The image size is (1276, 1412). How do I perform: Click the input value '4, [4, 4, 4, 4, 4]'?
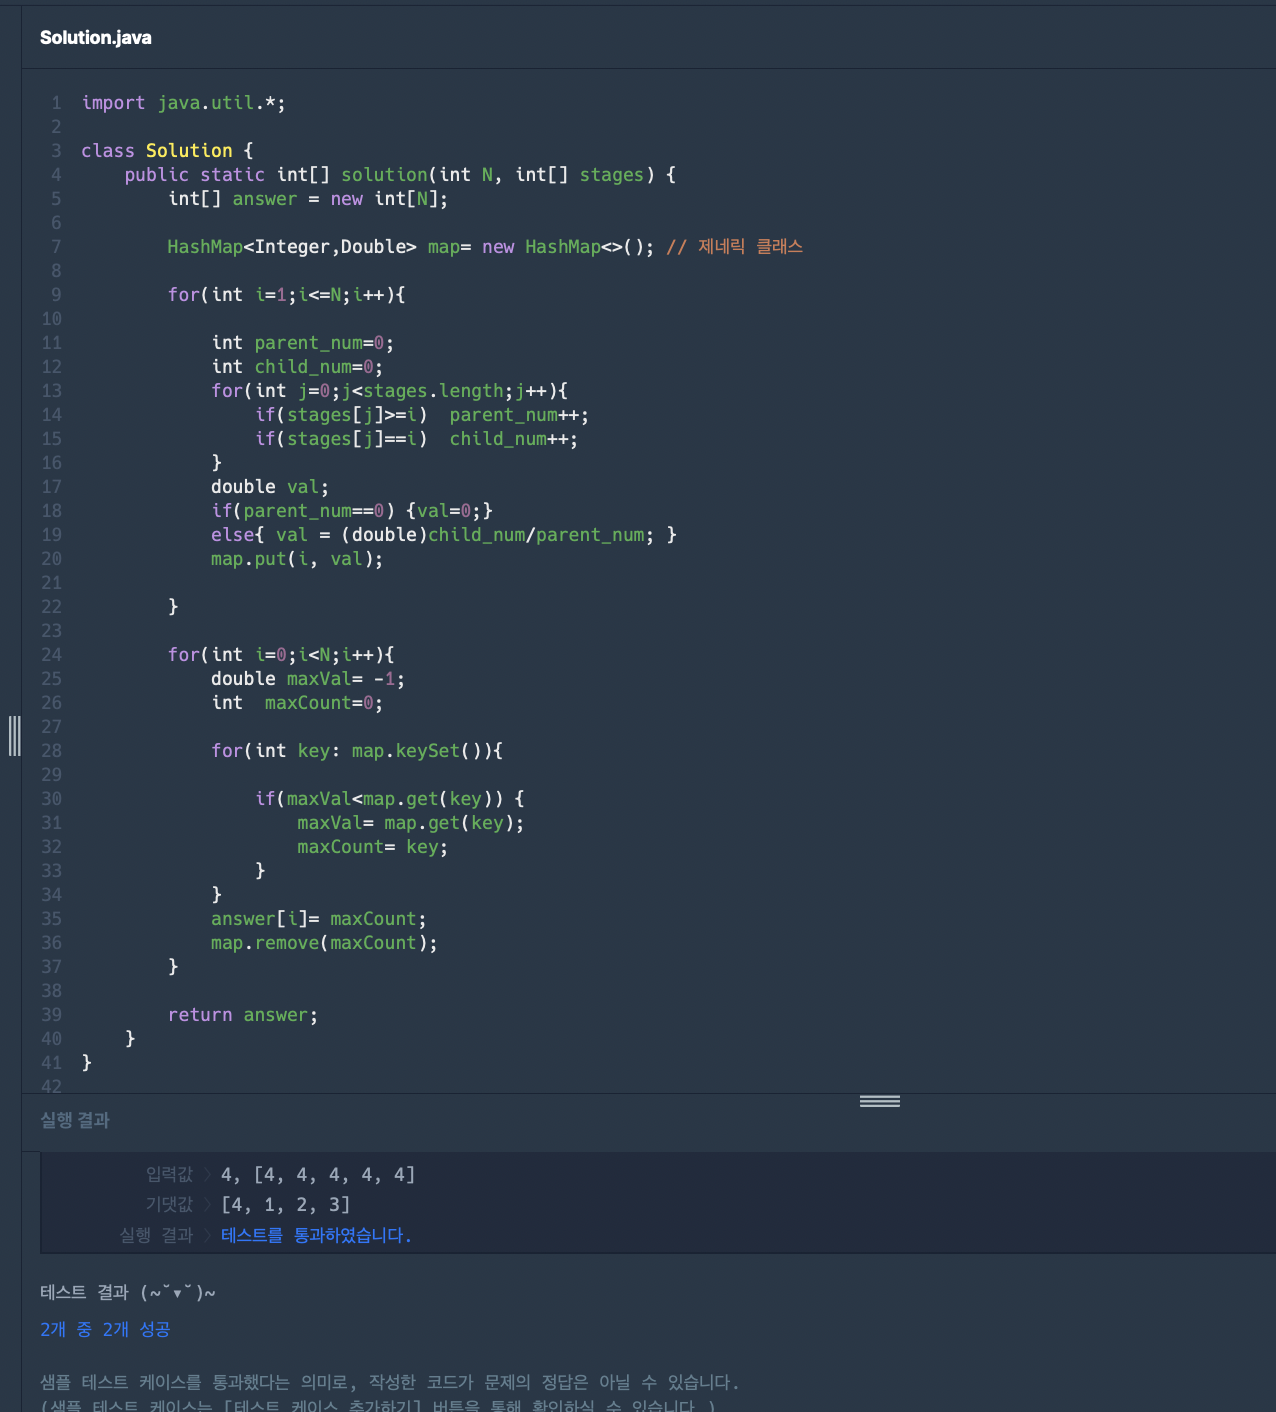(x=318, y=1175)
